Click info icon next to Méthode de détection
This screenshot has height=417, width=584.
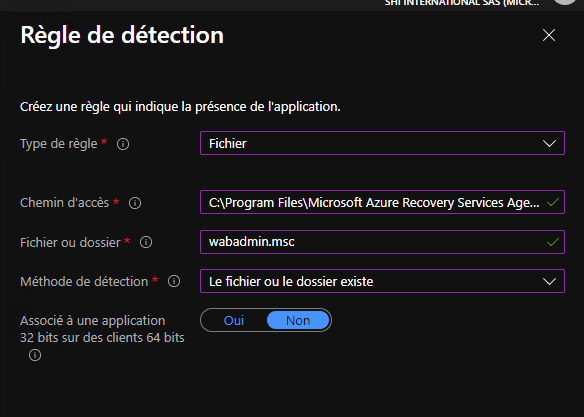[x=174, y=281]
